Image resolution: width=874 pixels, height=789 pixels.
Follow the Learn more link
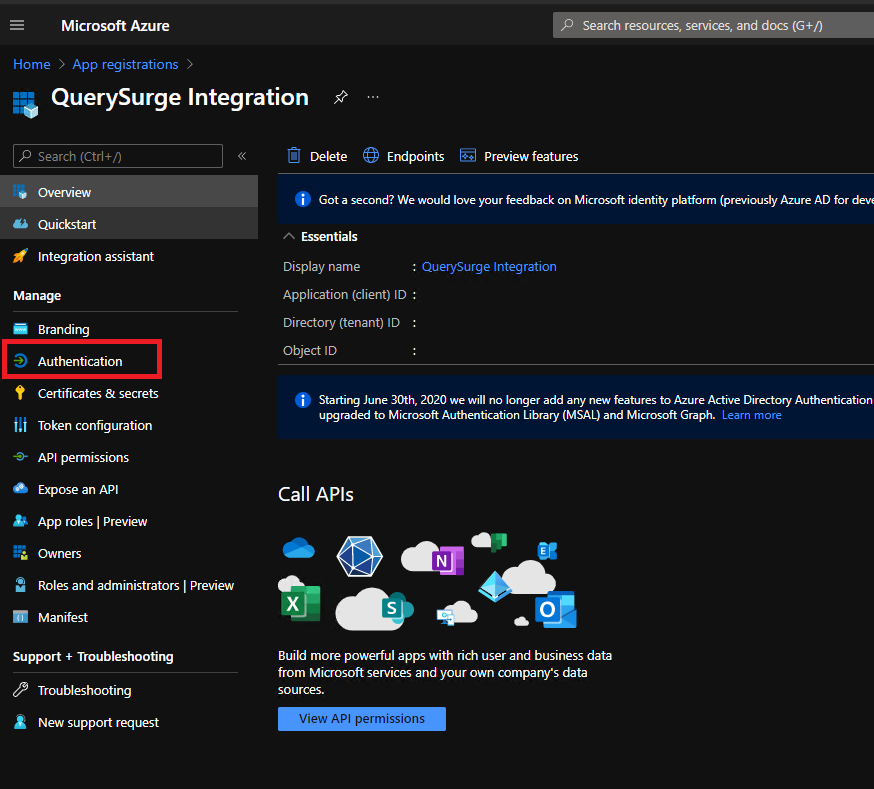(751, 415)
